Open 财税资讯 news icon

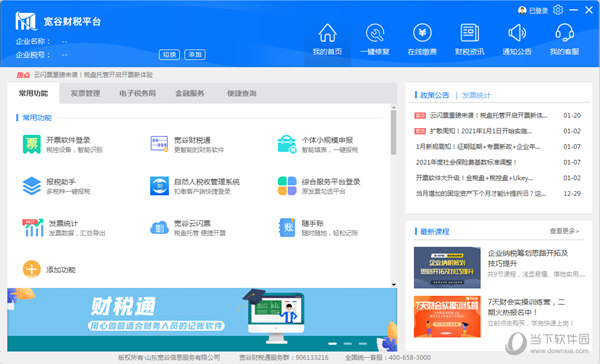[470, 33]
